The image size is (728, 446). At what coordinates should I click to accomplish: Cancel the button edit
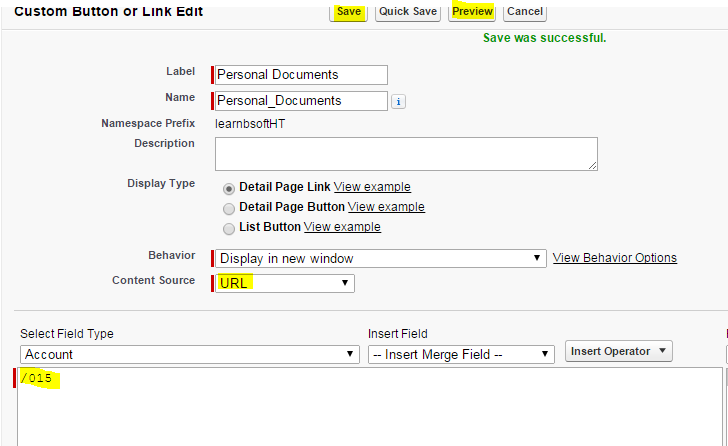pos(525,12)
